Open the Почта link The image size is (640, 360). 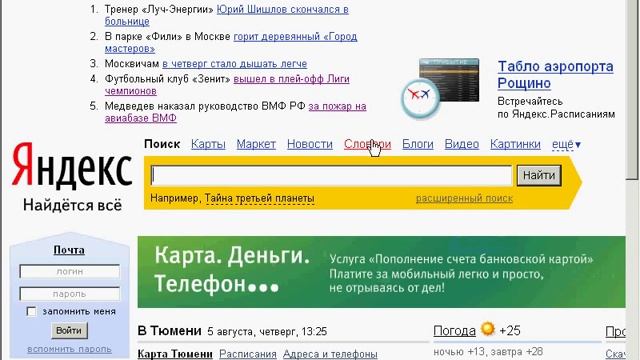[69, 250]
